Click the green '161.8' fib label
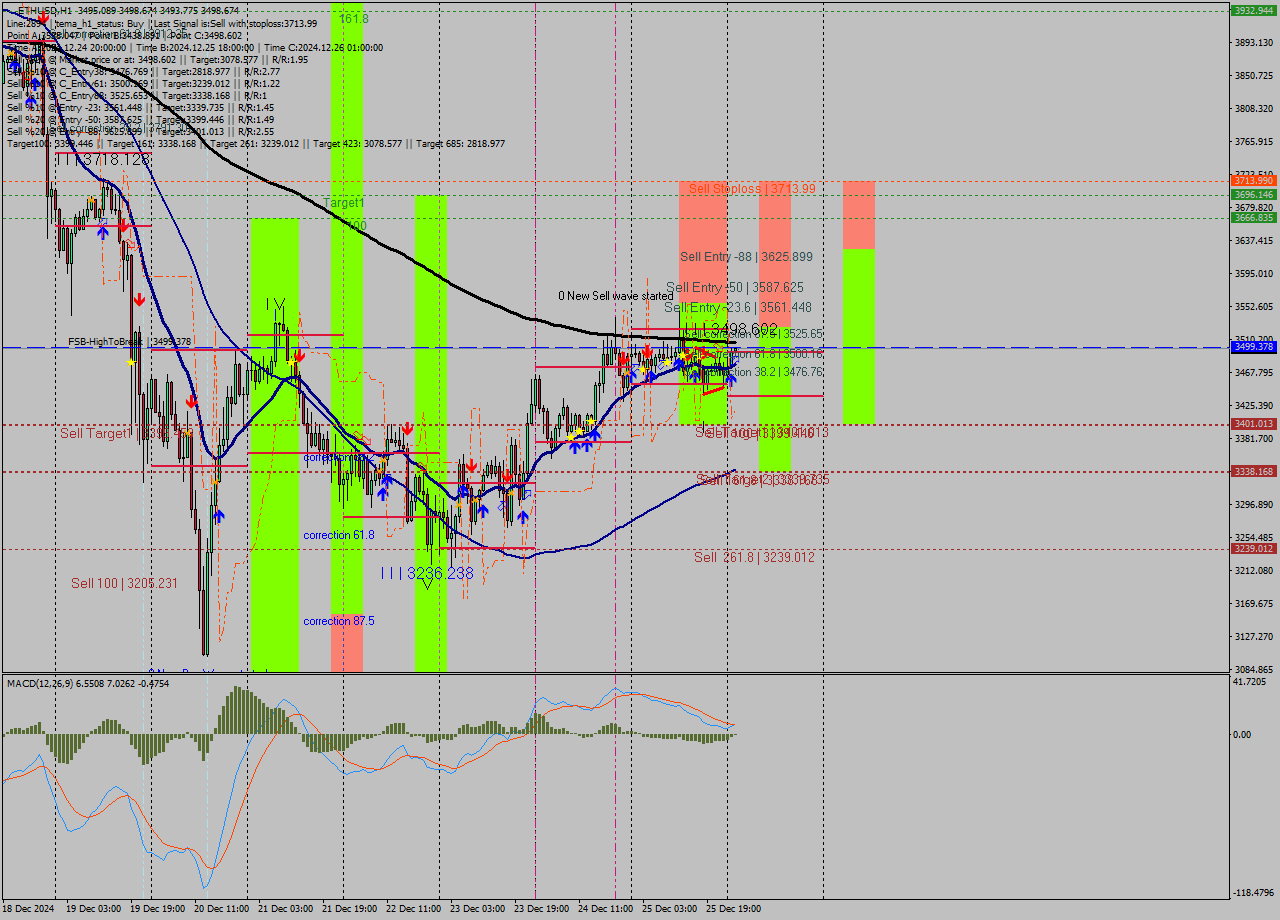 (353, 19)
